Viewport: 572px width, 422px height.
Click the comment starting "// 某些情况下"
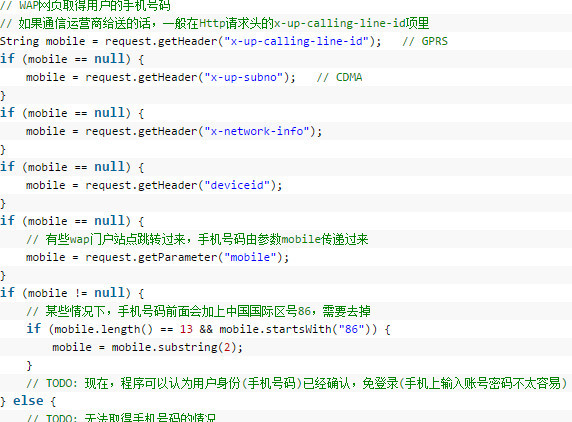click(x=198, y=311)
